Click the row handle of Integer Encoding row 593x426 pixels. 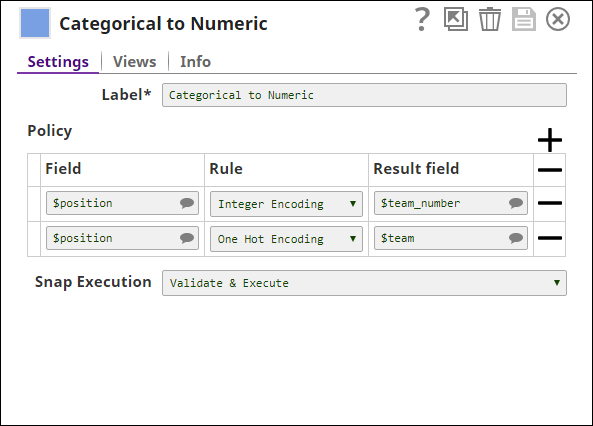(34, 204)
